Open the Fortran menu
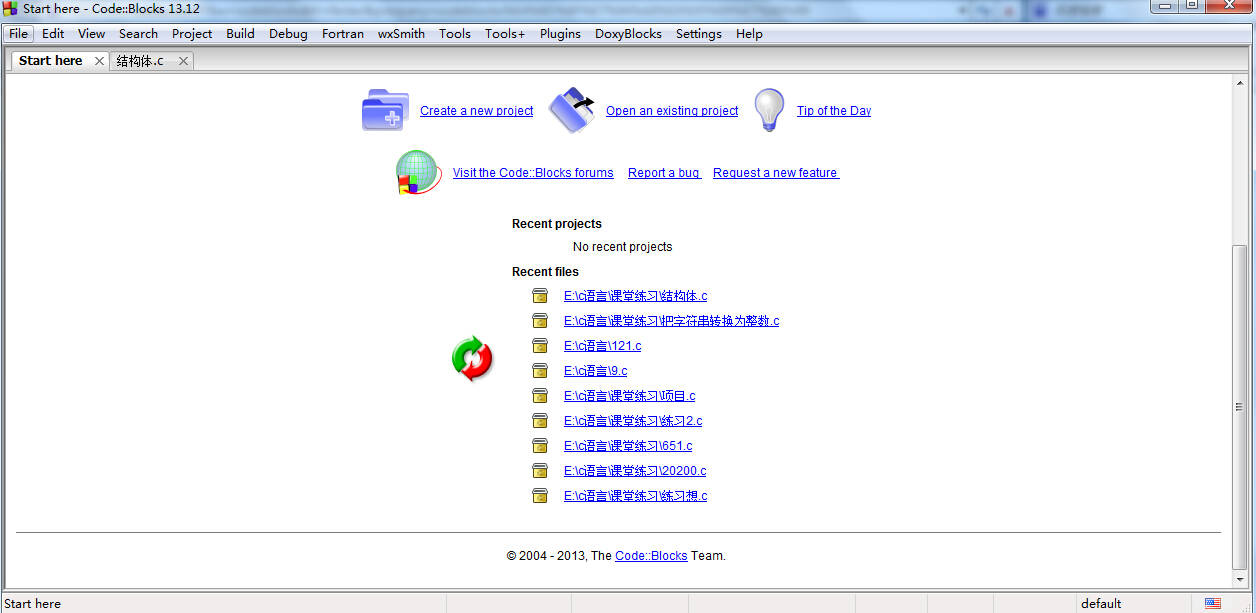Viewport: 1256px width, 613px height. click(x=343, y=33)
